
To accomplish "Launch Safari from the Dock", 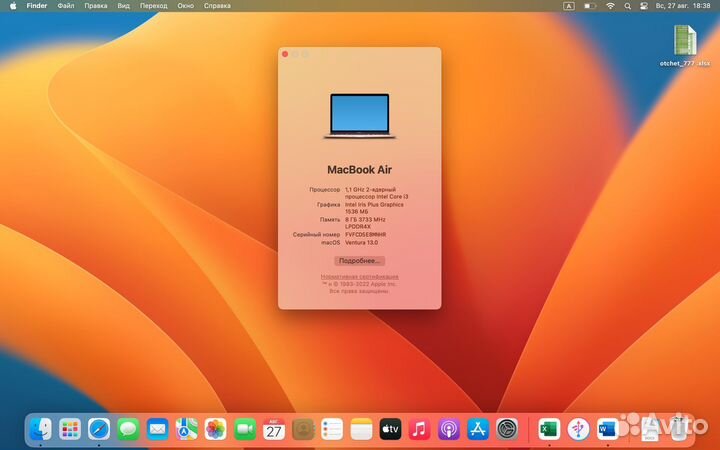I will pyautogui.click(x=99, y=430).
